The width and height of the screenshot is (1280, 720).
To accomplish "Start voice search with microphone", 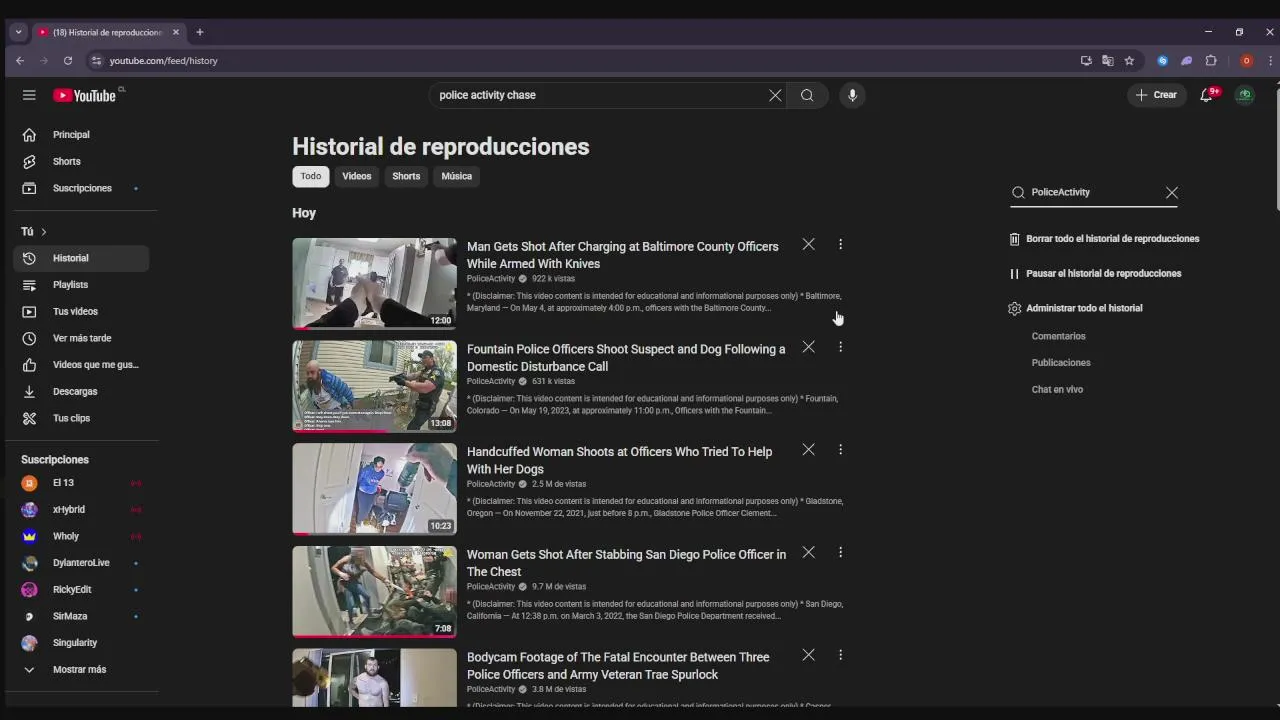I will pyautogui.click(x=852, y=95).
